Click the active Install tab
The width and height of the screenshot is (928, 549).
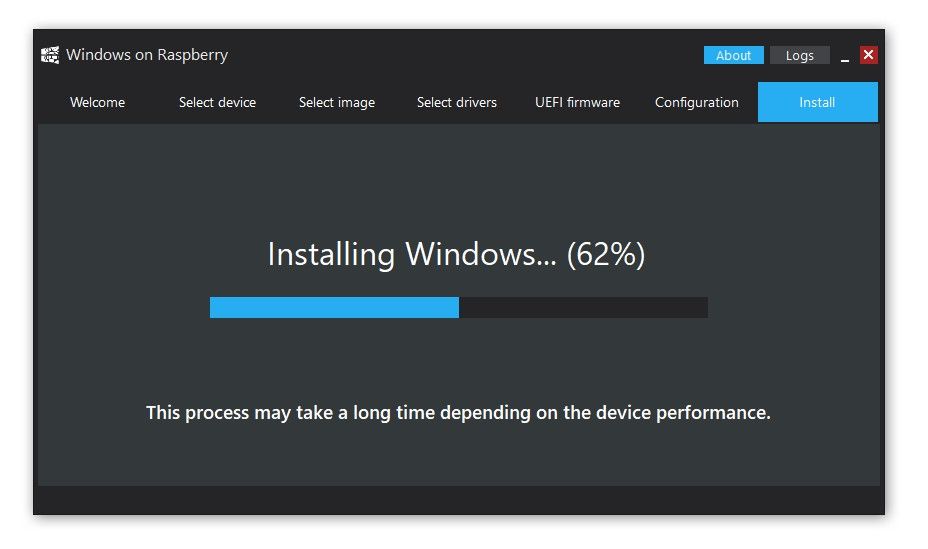pos(817,102)
